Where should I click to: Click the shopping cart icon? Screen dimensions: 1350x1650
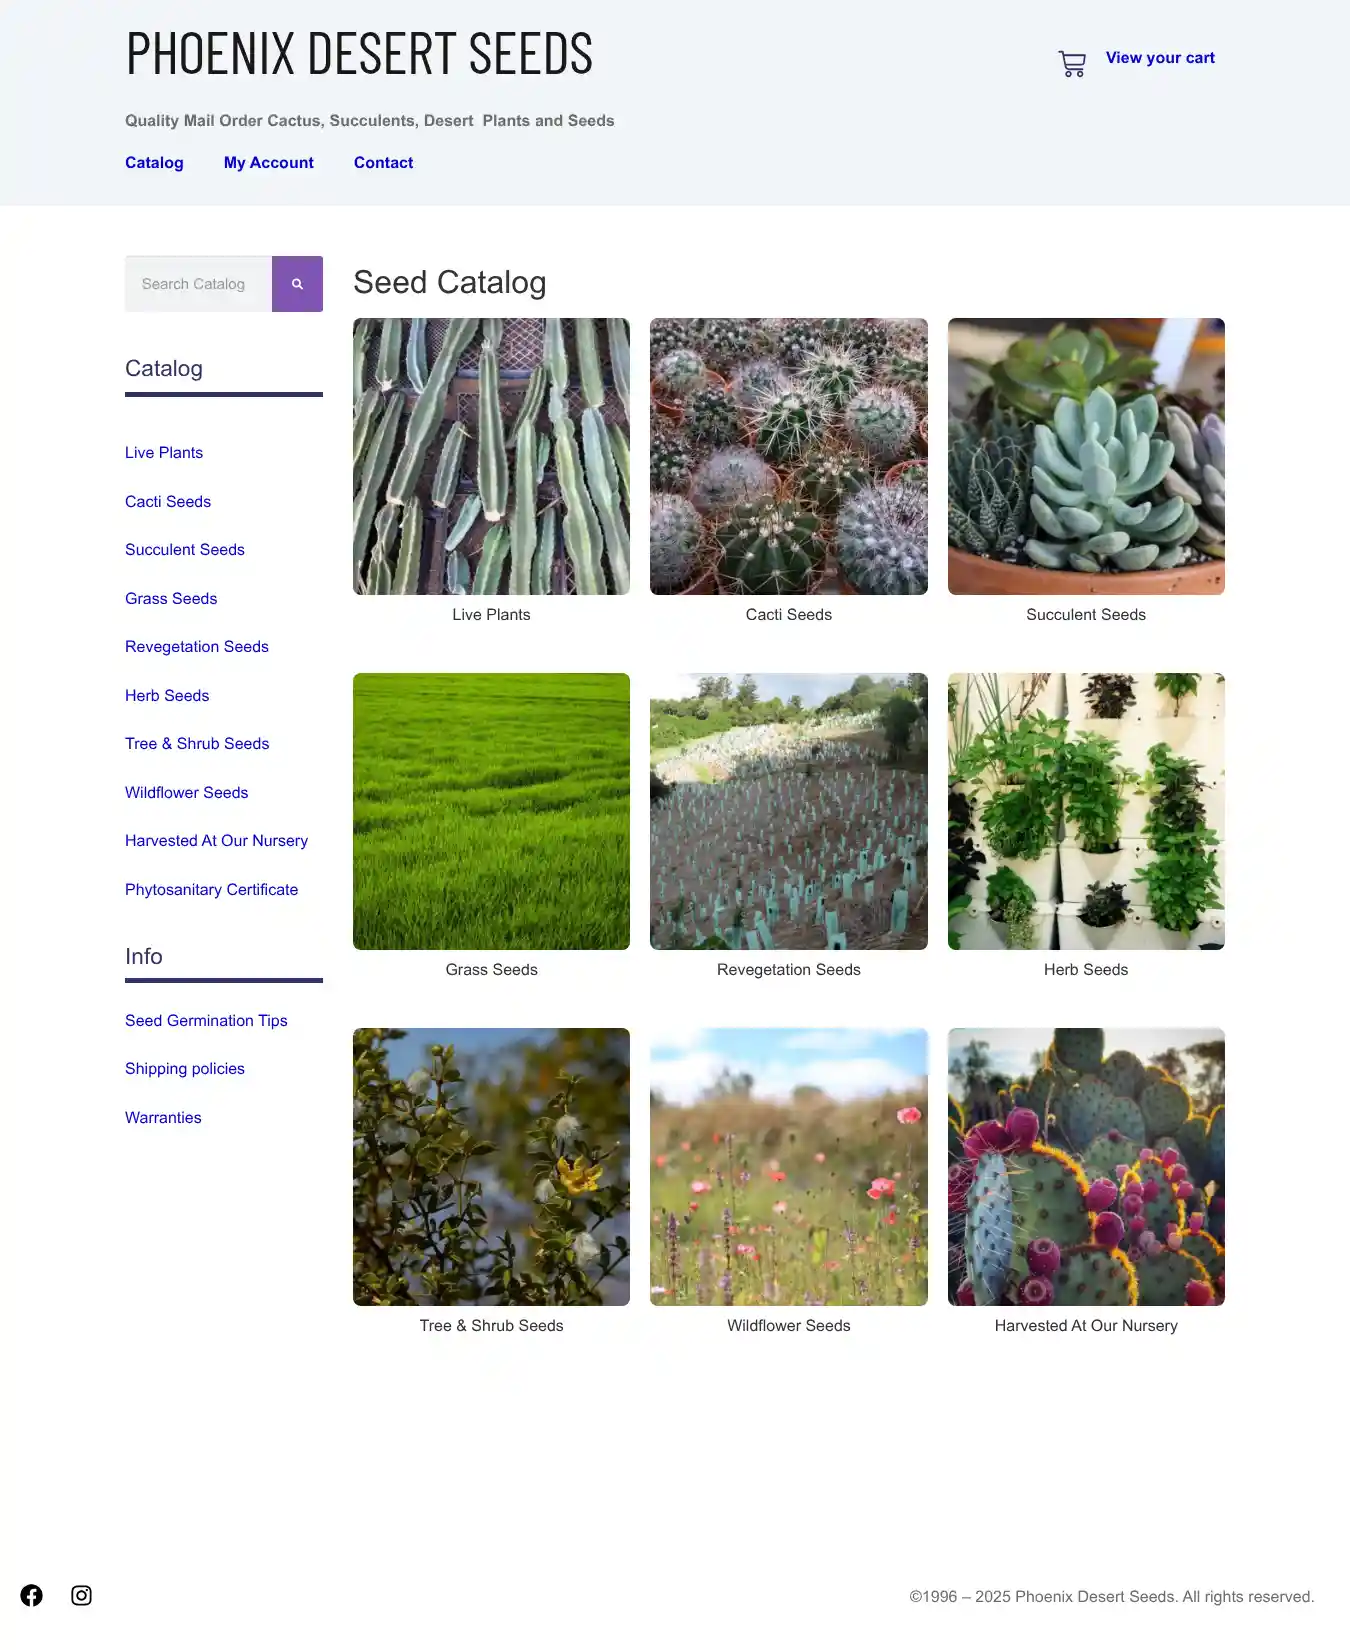(x=1072, y=64)
